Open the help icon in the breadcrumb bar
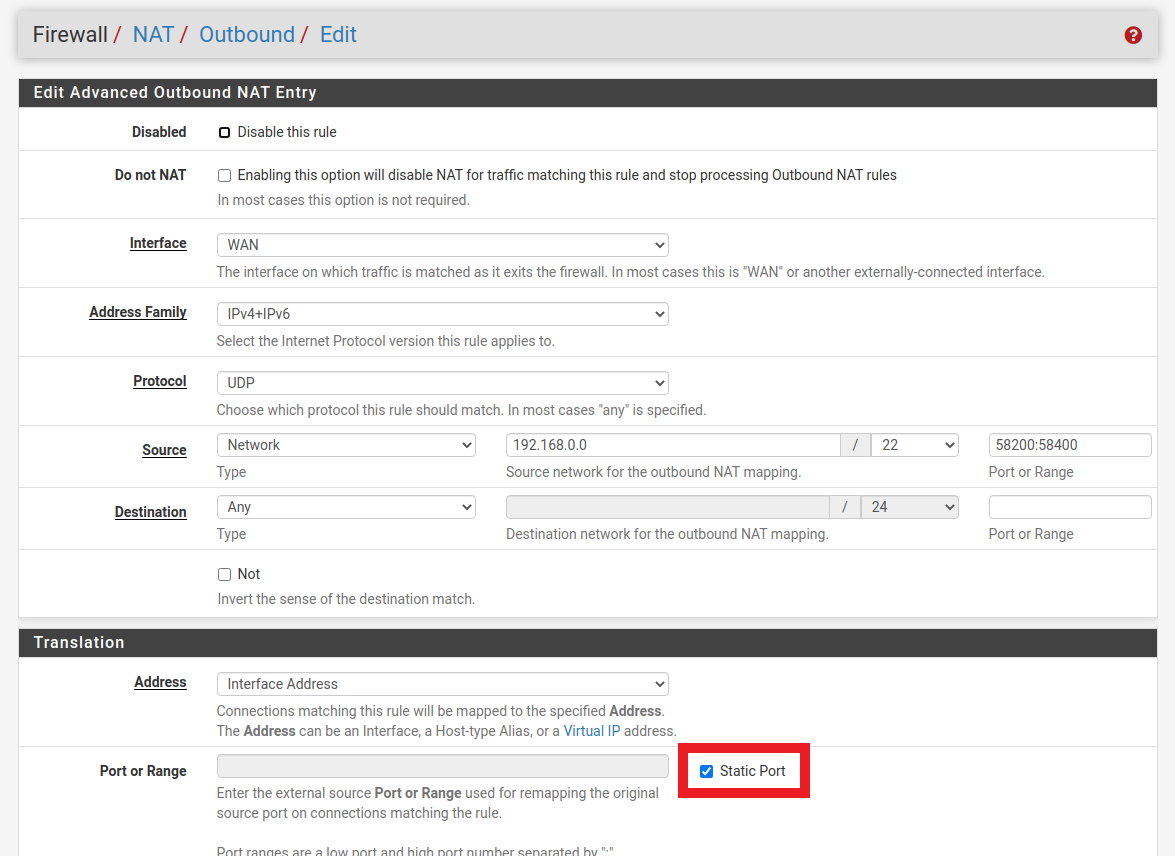This screenshot has height=856, width=1175. click(x=1133, y=35)
